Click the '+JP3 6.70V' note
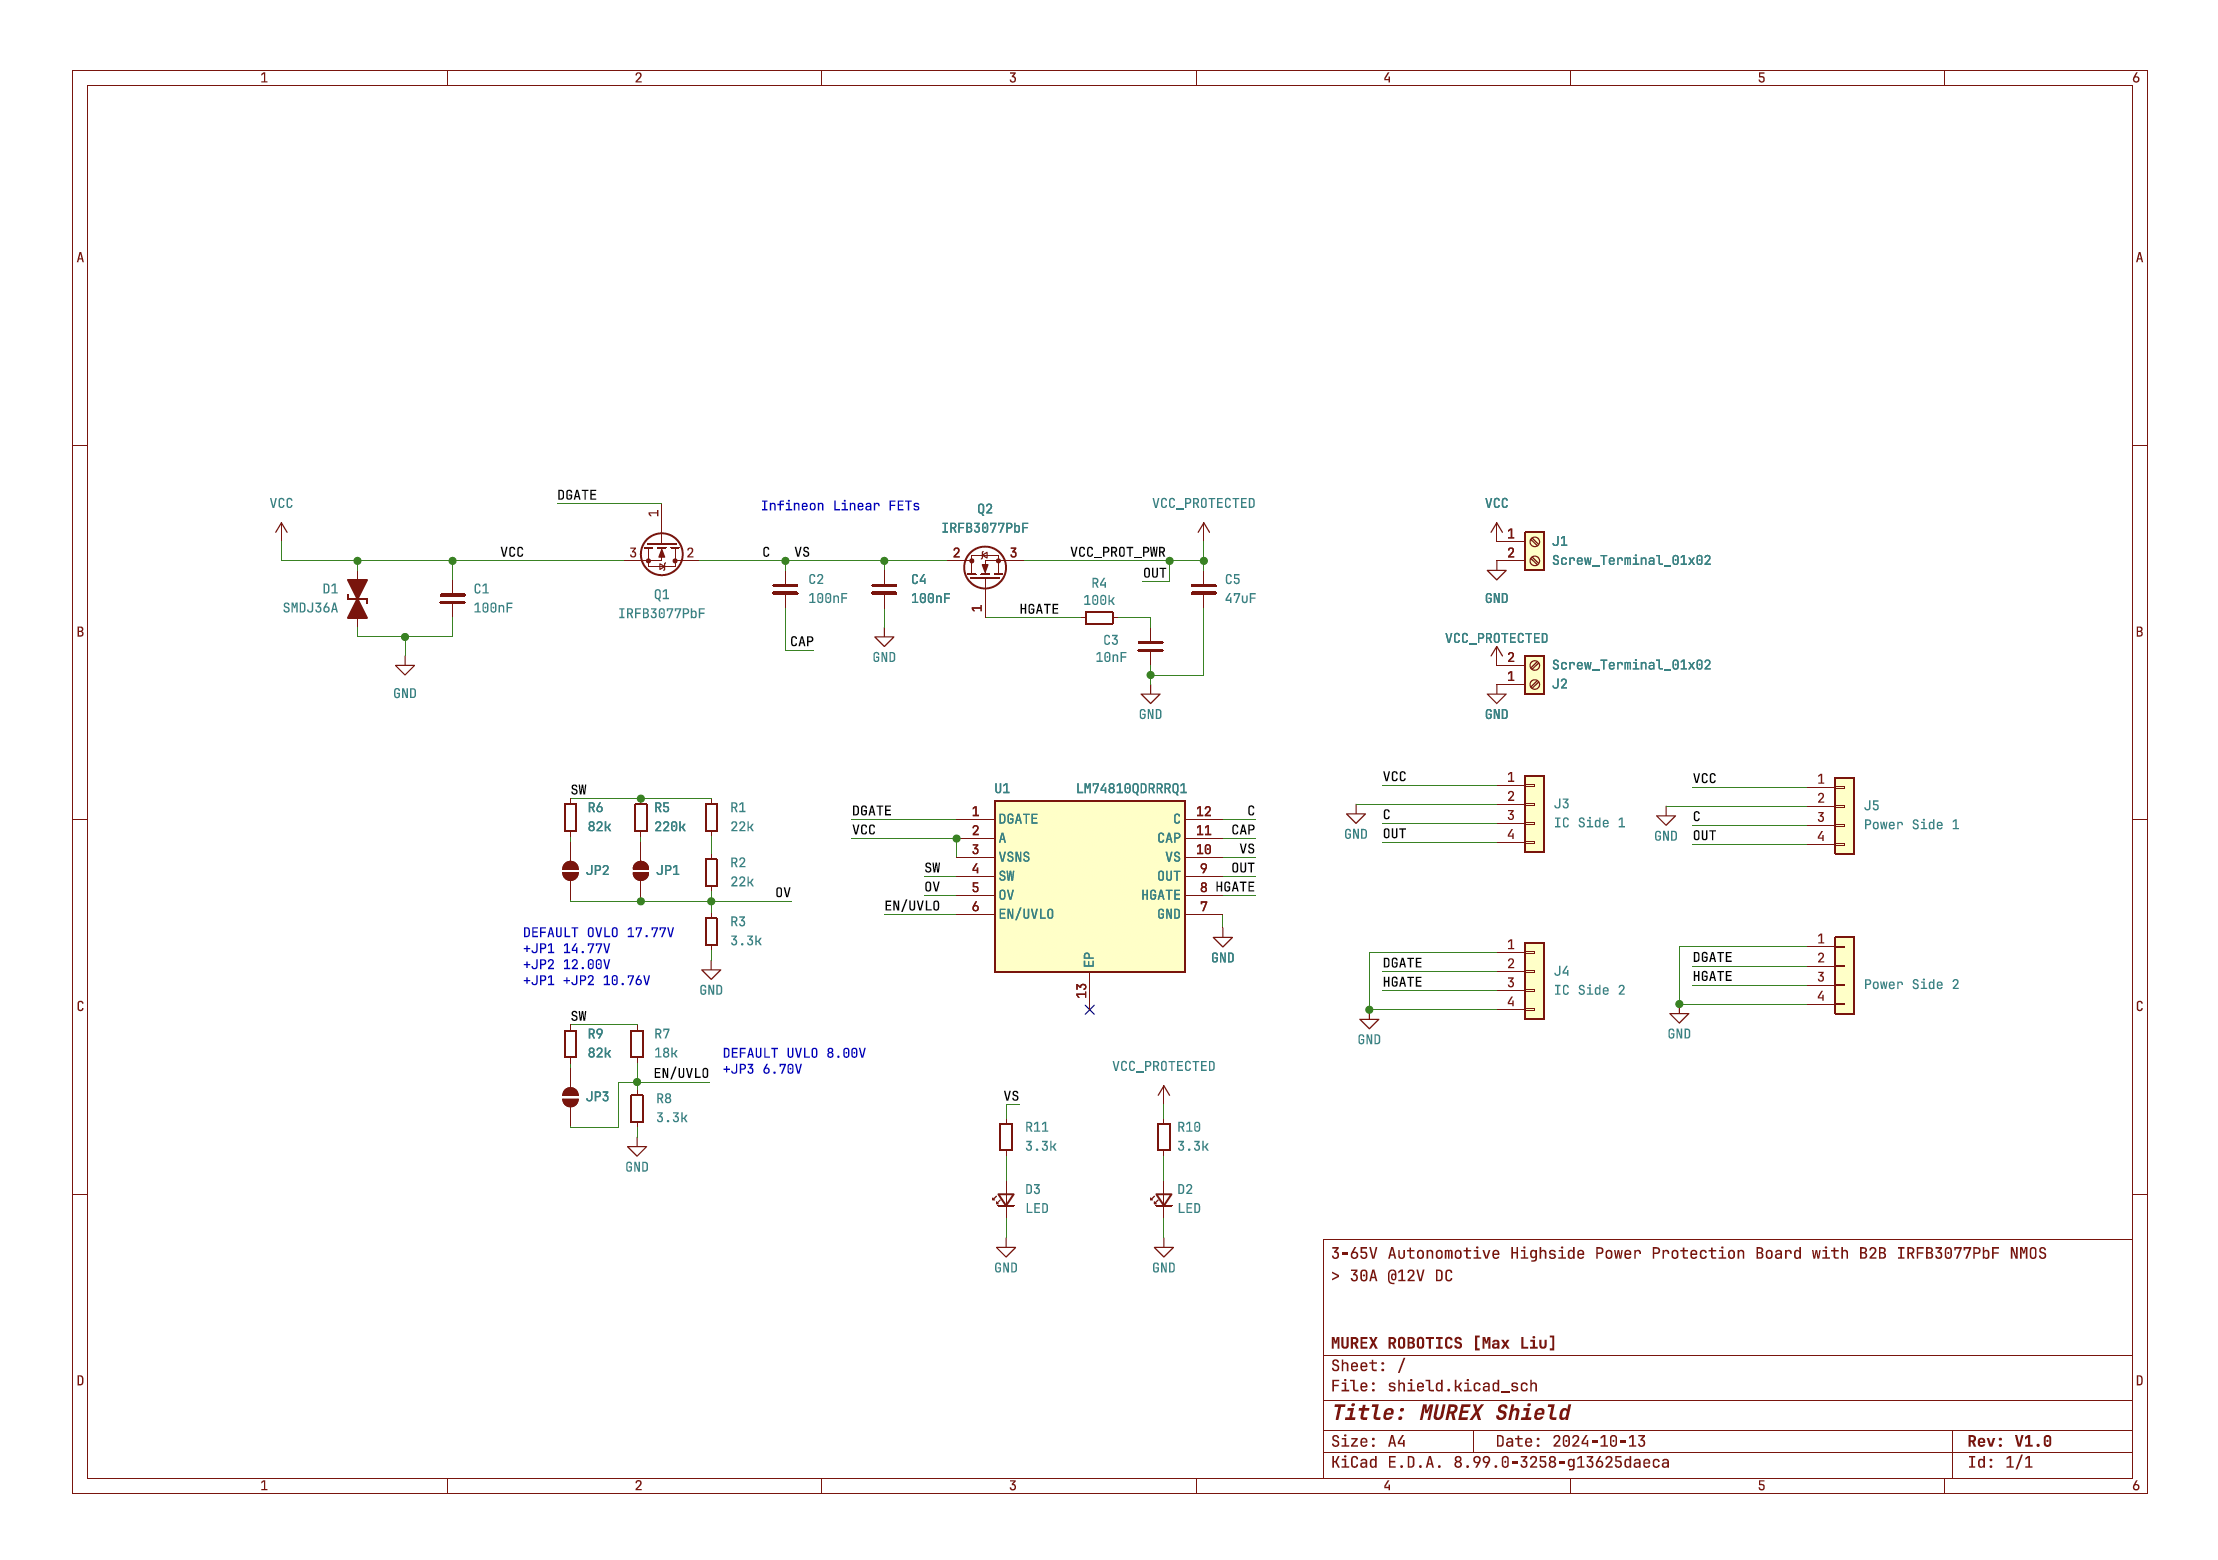Image resolution: width=2218 pixels, height=1560 pixels. pos(762,1069)
